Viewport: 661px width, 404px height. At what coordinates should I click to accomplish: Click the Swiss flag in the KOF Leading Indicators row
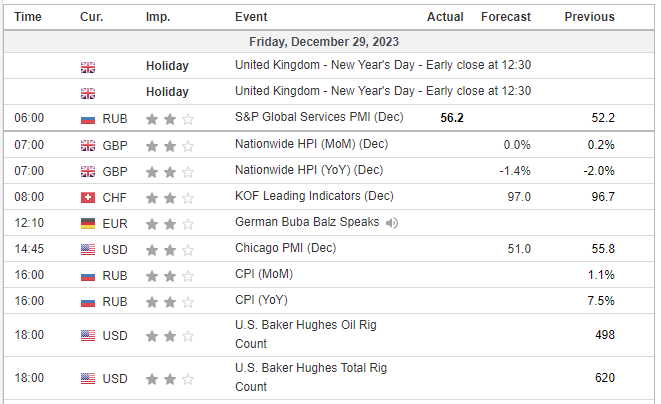(x=88, y=197)
